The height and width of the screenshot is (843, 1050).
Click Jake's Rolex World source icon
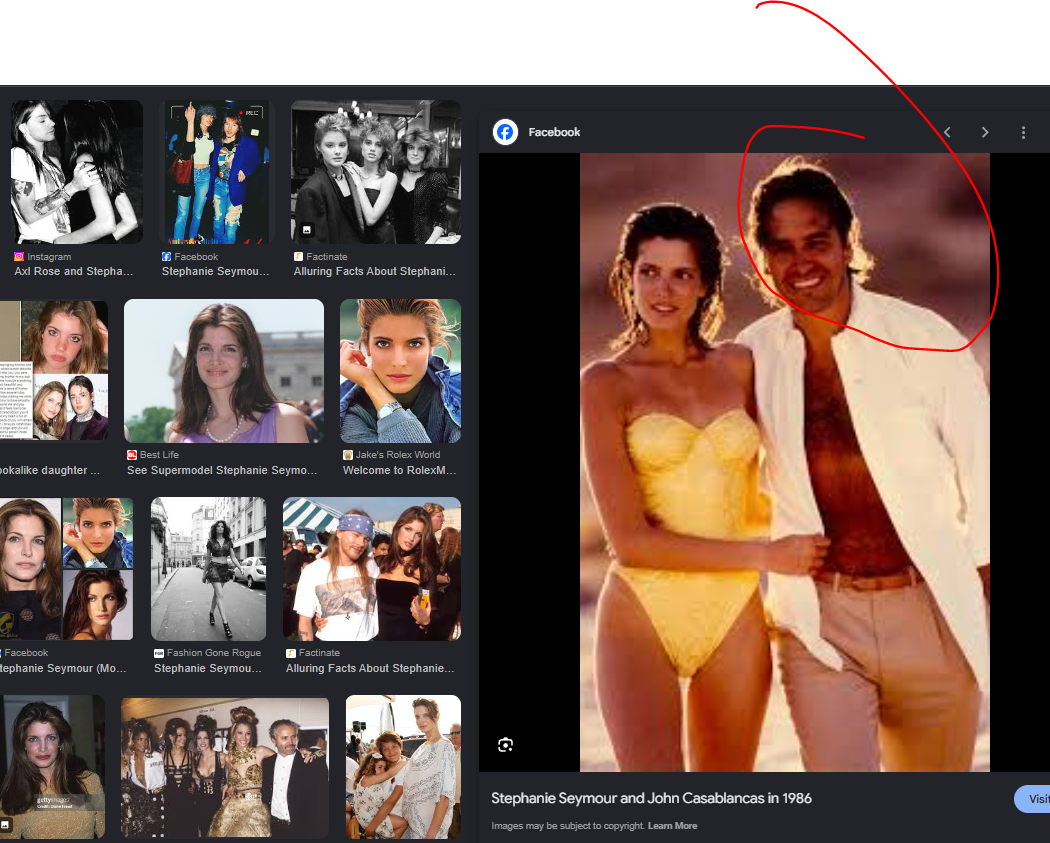(348, 455)
